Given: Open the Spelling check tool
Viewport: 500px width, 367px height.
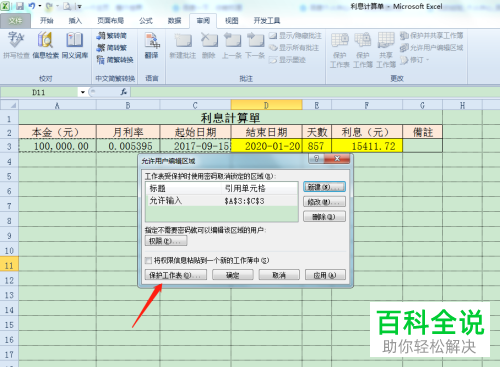Looking at the screenshot, I should click(x=16, y=45).
